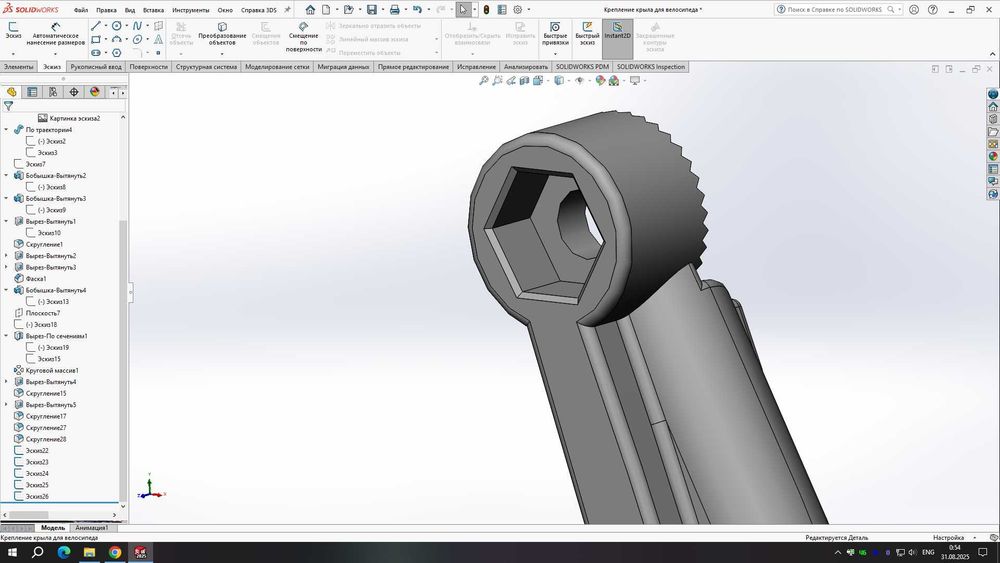The image size is (1000, 563).
Task: Switch to the Анализировать tab
Action: (x=526, y=66)
